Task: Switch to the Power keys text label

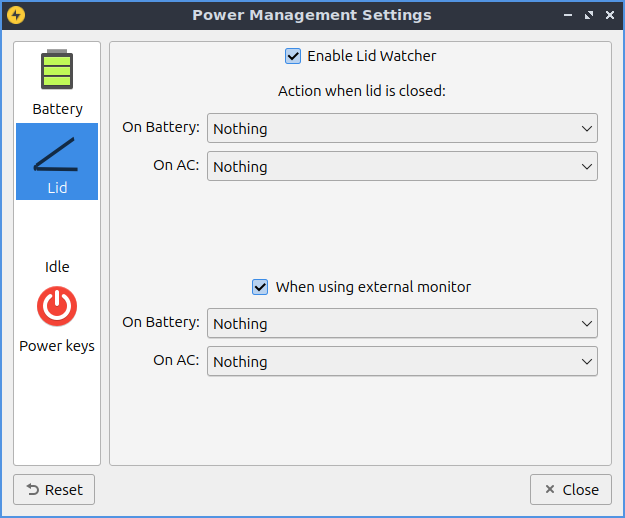Action: 57,346
